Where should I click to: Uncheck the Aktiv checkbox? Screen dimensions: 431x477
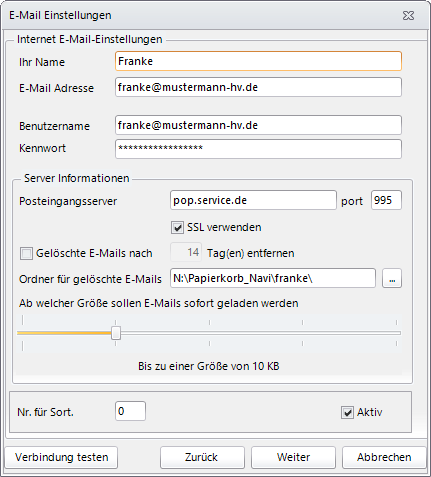tap(347, 413)
